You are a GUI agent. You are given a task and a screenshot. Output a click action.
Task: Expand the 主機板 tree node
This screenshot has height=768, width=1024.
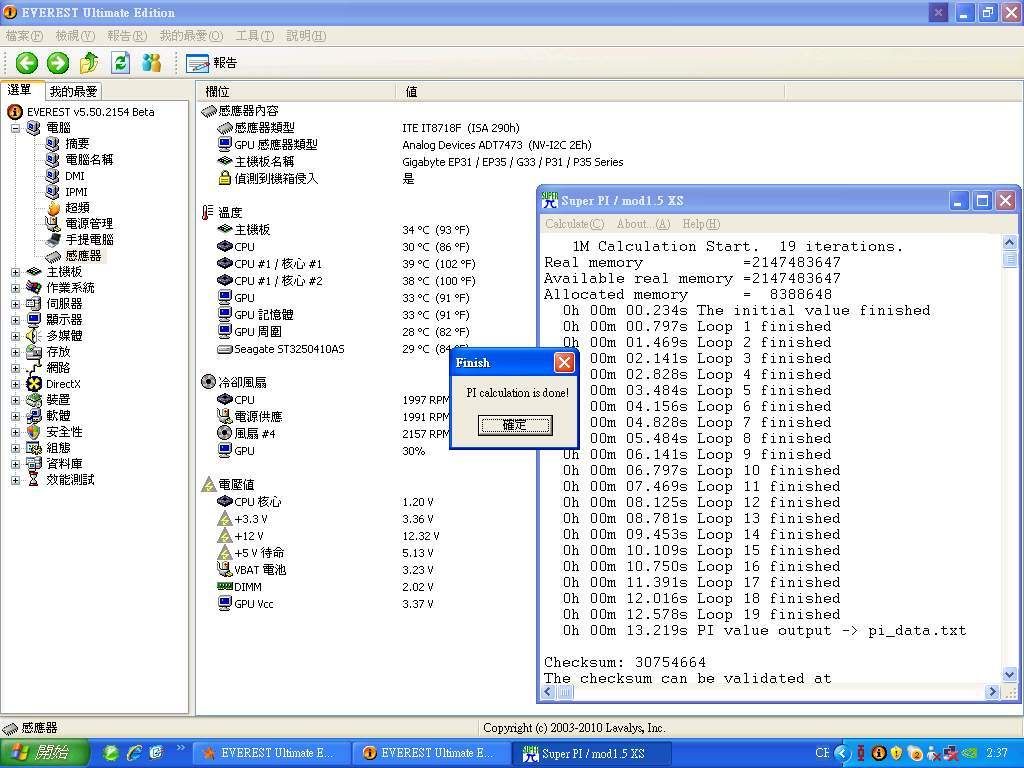coord(15,272)
